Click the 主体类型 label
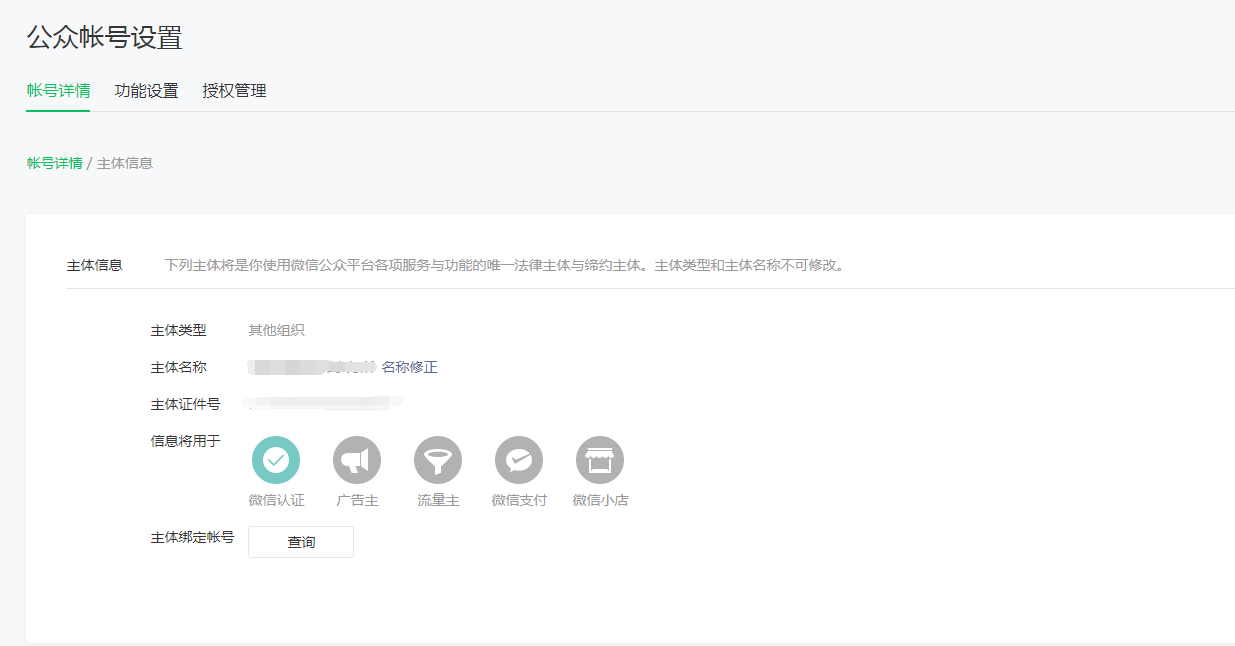Viewport: 1235px width, 646px height. coord(179,330)
